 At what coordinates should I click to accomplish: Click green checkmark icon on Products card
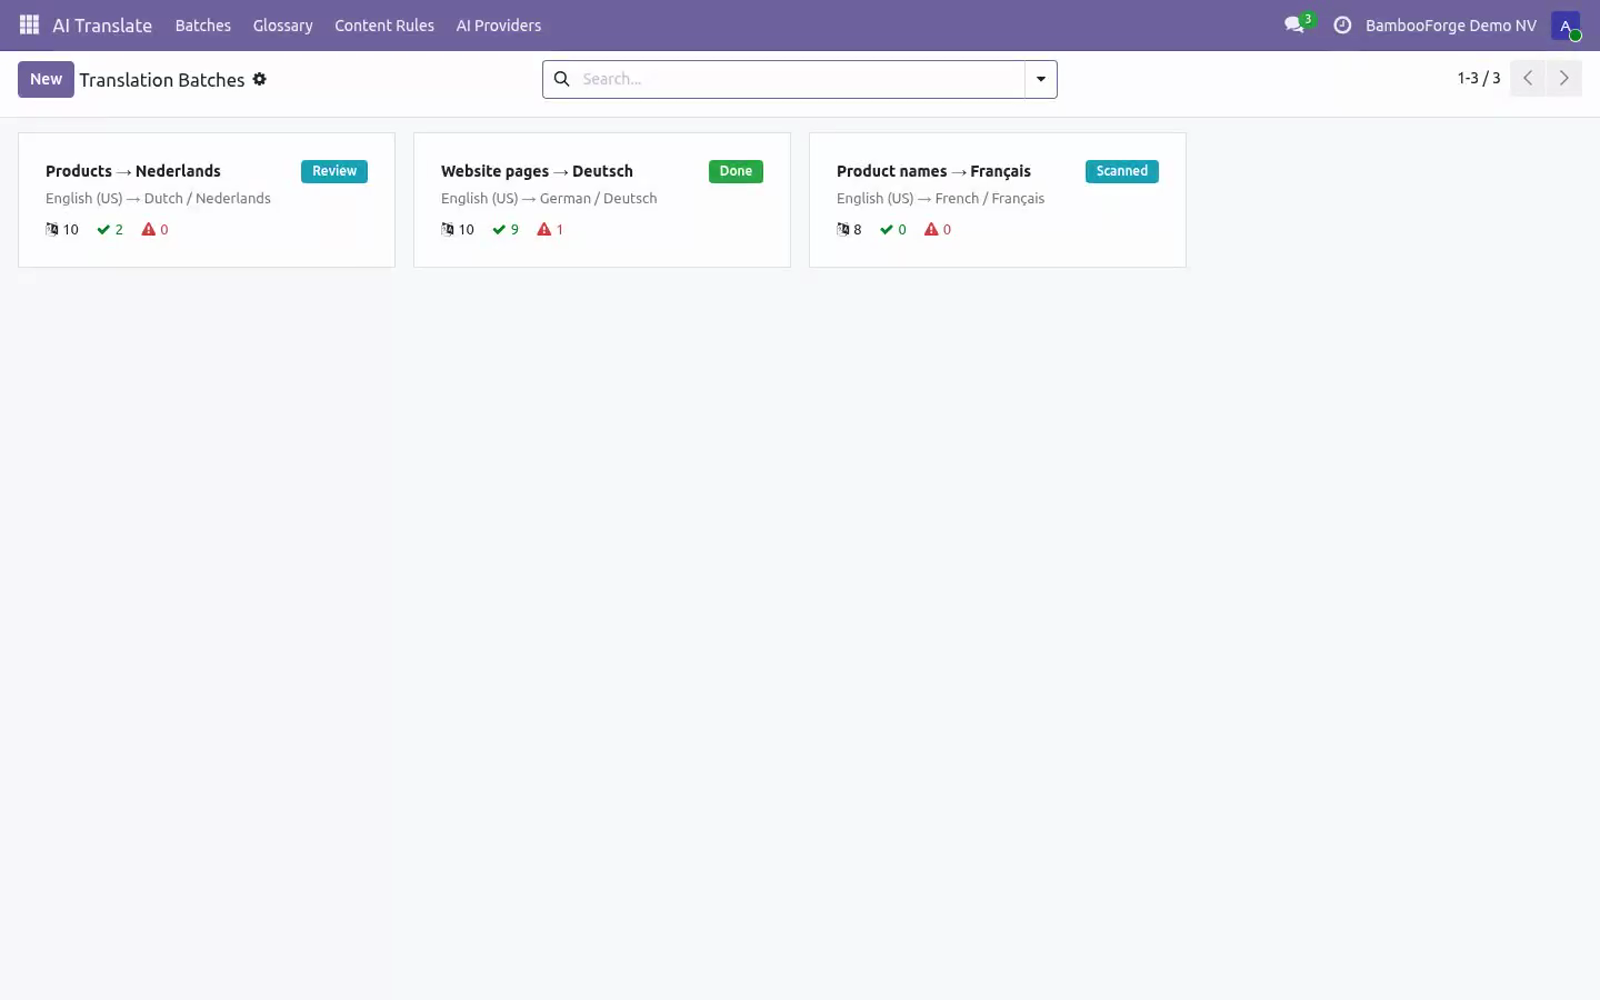(x=103, y=229)
